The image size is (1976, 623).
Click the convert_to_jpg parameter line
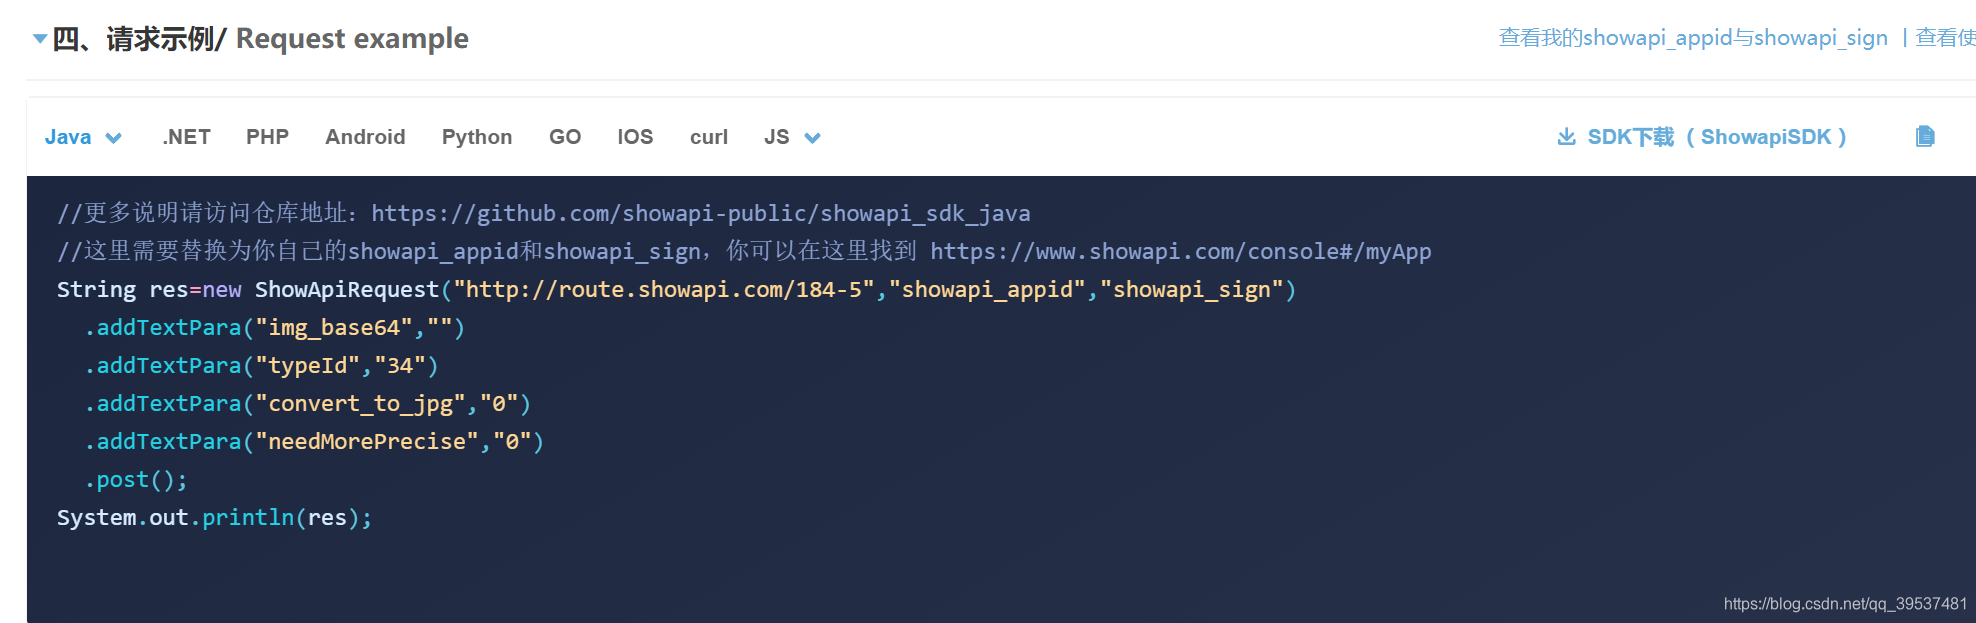tap(307, 404)
